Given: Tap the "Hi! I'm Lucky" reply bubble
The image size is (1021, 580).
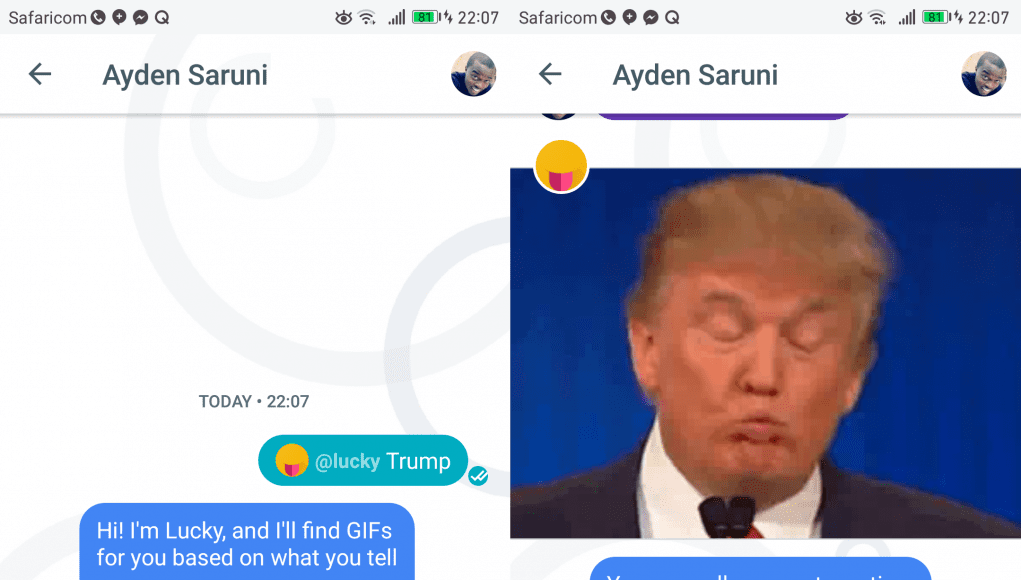Looking at the screenshot, I should (247, 542).
